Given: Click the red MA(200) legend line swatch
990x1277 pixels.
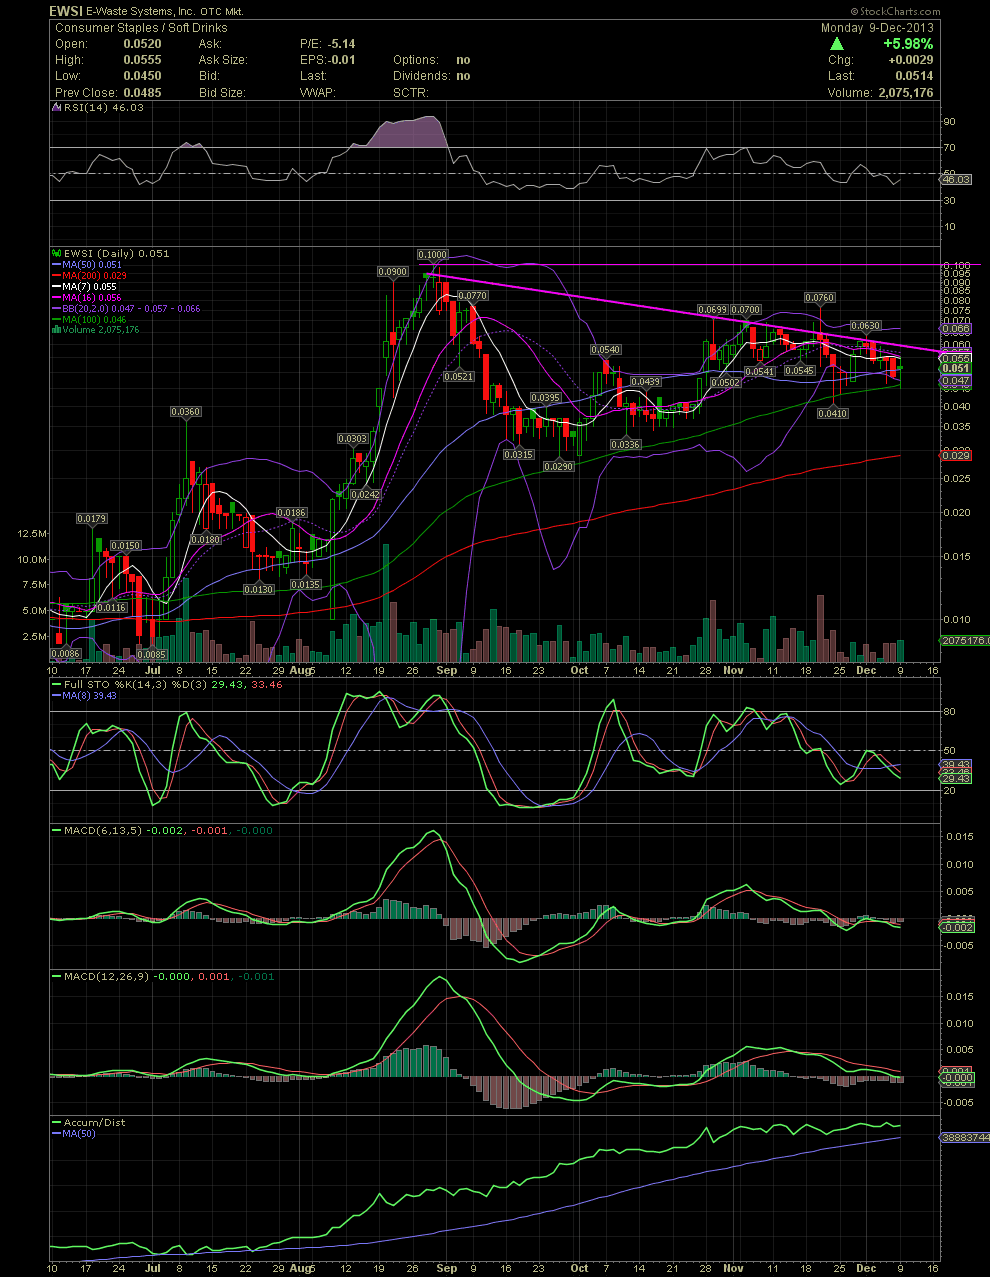Looking at the screenshot, I should click(x=57, y=275).
